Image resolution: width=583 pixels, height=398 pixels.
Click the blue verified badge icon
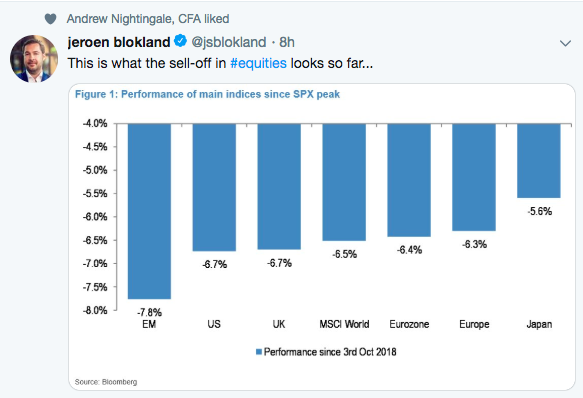[181, 41]
